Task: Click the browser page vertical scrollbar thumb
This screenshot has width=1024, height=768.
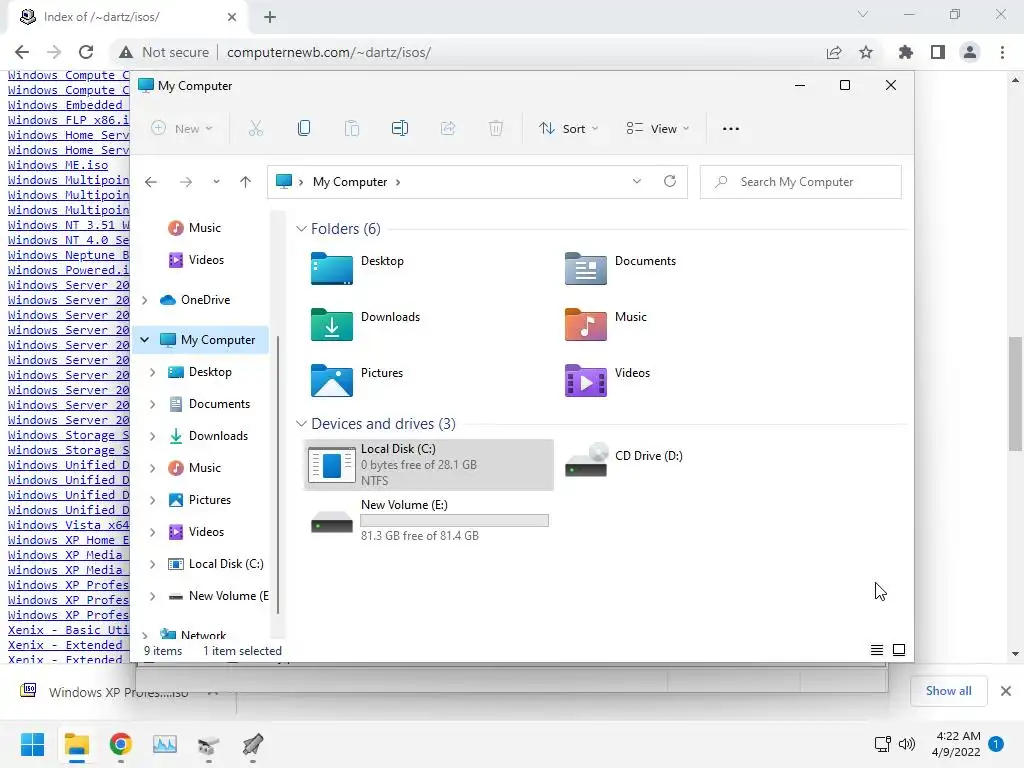Action: click(x=1015, y=394)
